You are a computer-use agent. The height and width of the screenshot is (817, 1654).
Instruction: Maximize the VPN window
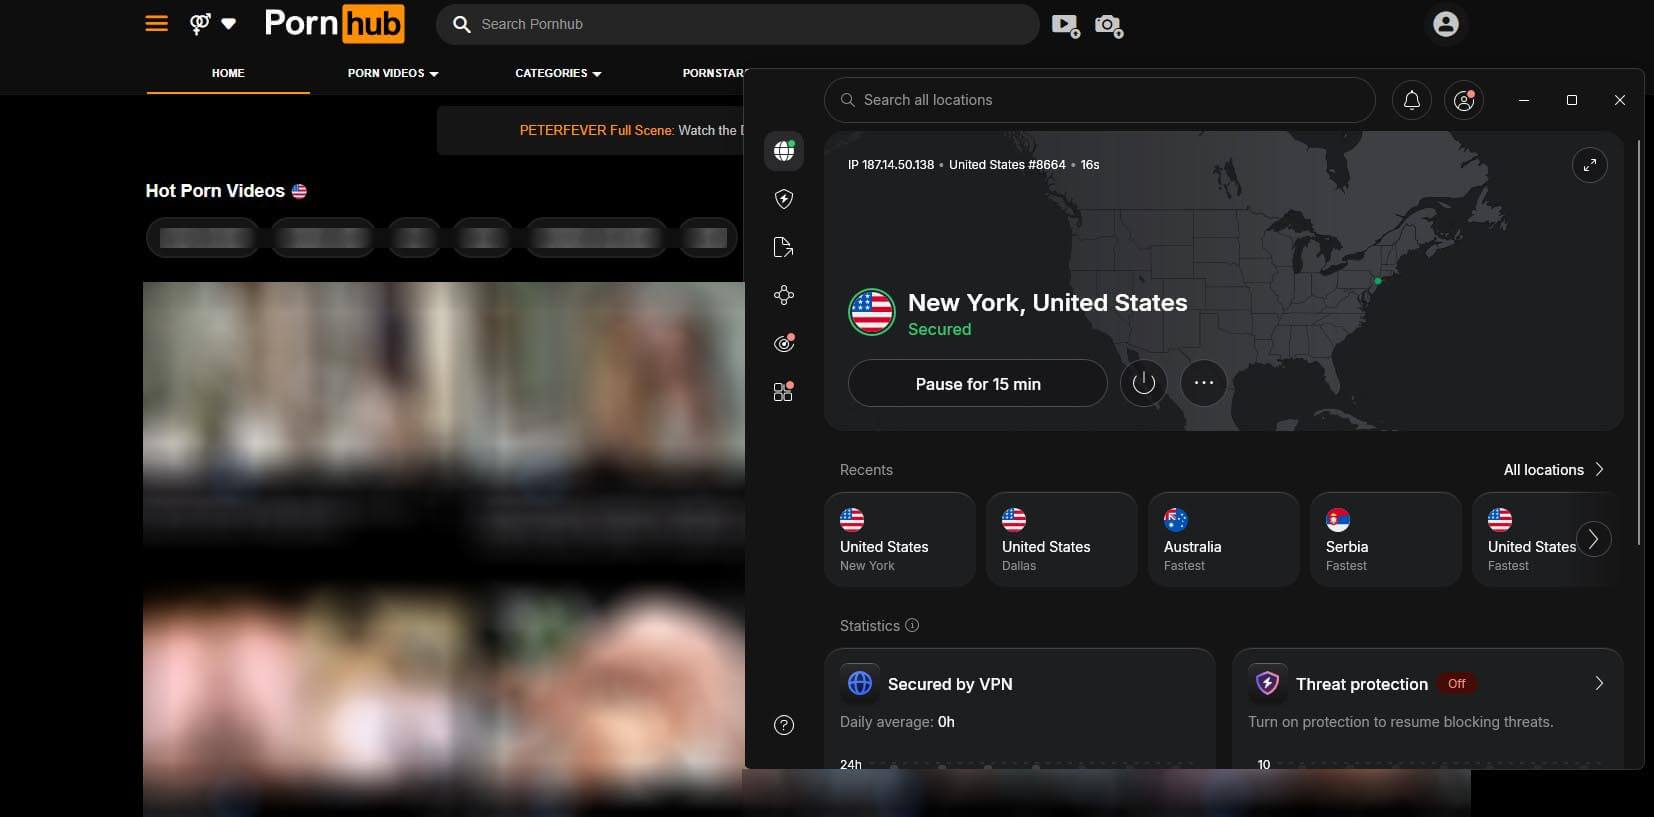(x=1572, y=100)
